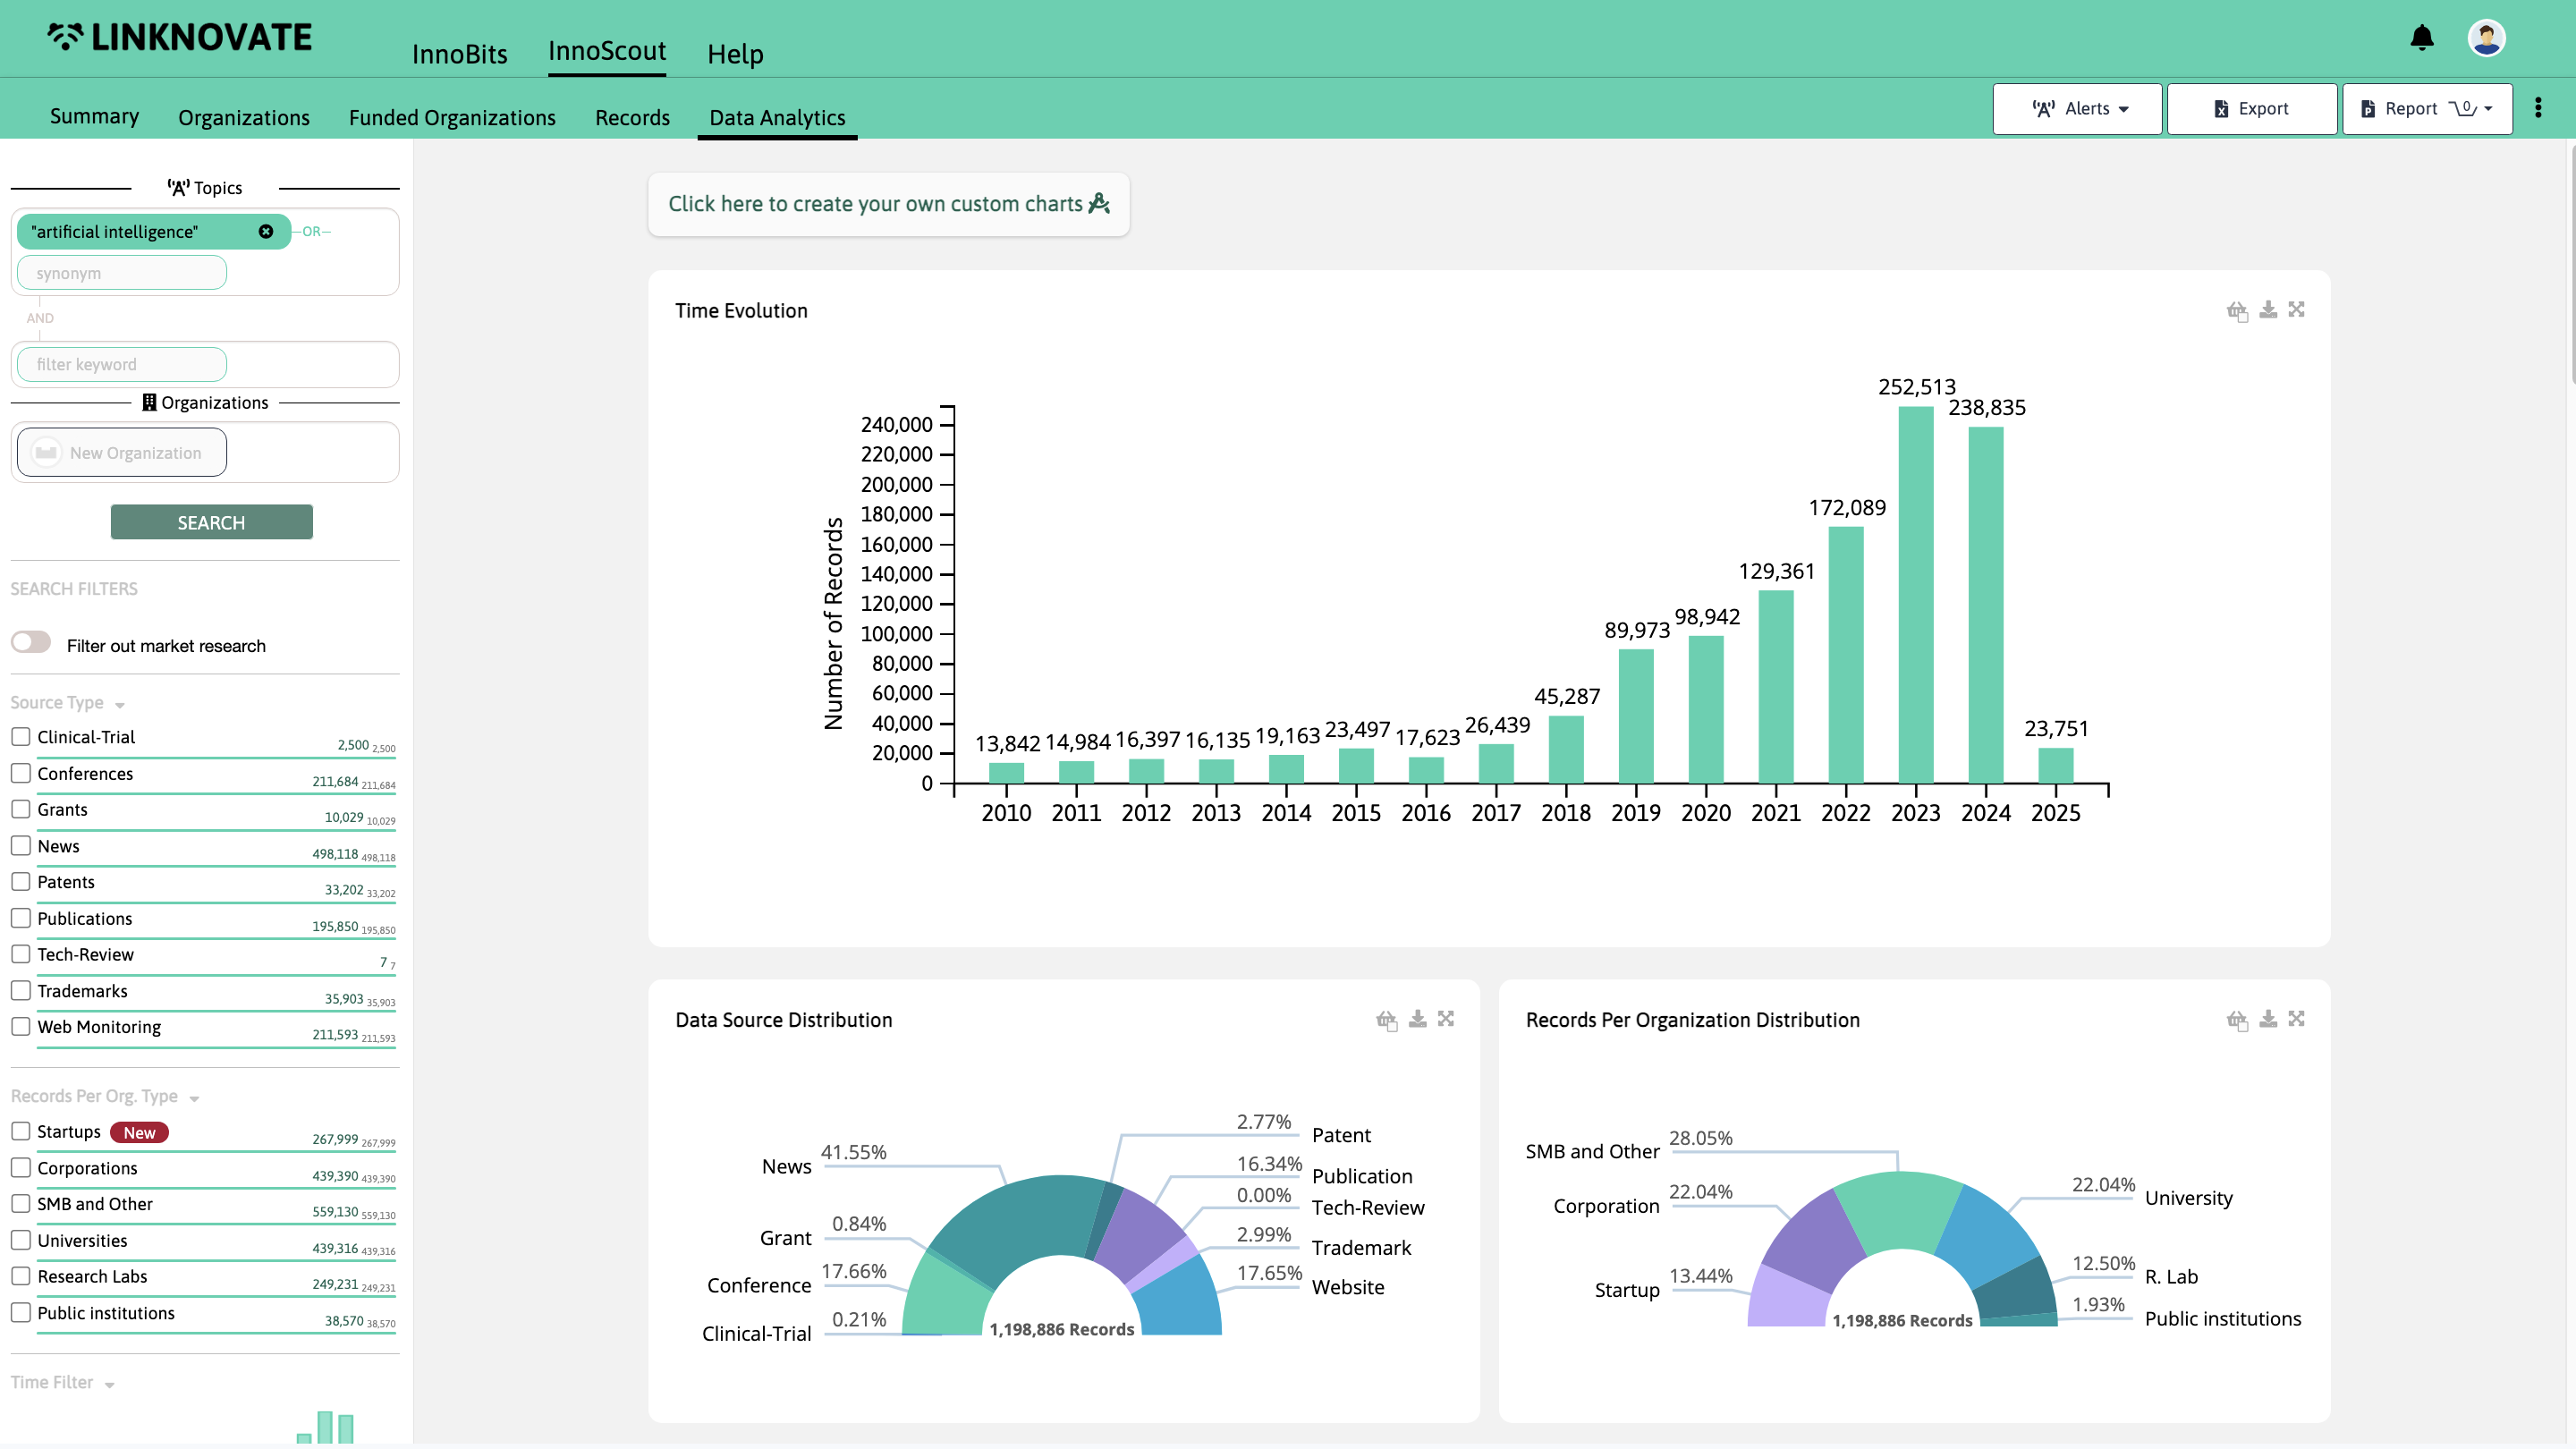Click the custom charts compass icon

(1099, 203)
